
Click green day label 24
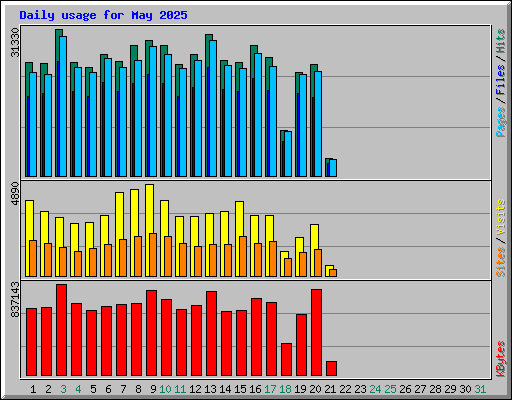click(375, 389)
